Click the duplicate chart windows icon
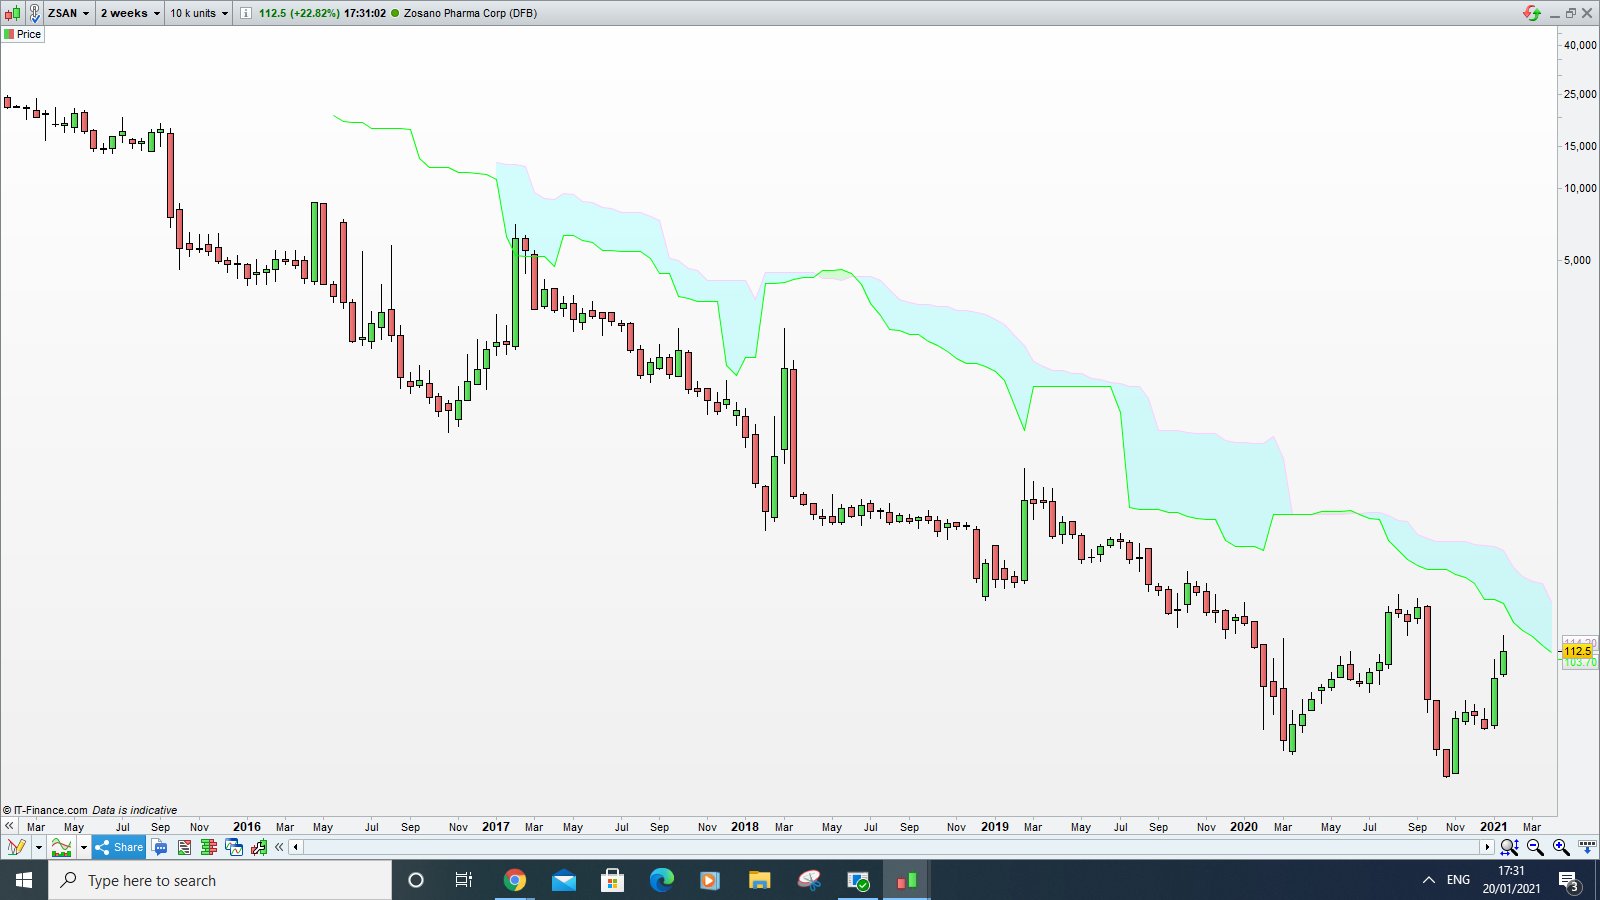The height and width of the screenshot is (900, 1600). coord(234,847)
